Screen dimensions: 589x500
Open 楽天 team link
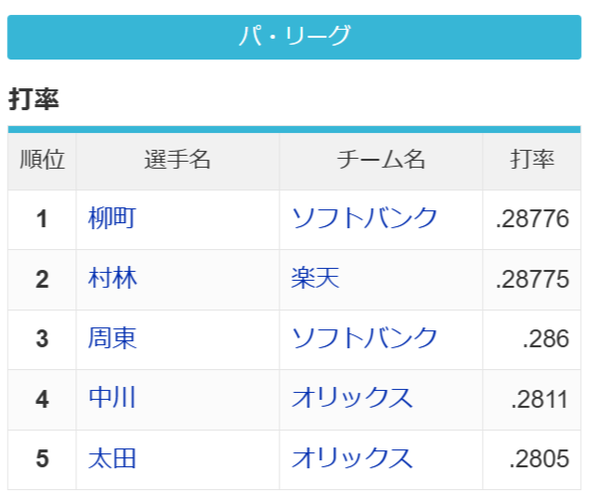pos(316,278)
